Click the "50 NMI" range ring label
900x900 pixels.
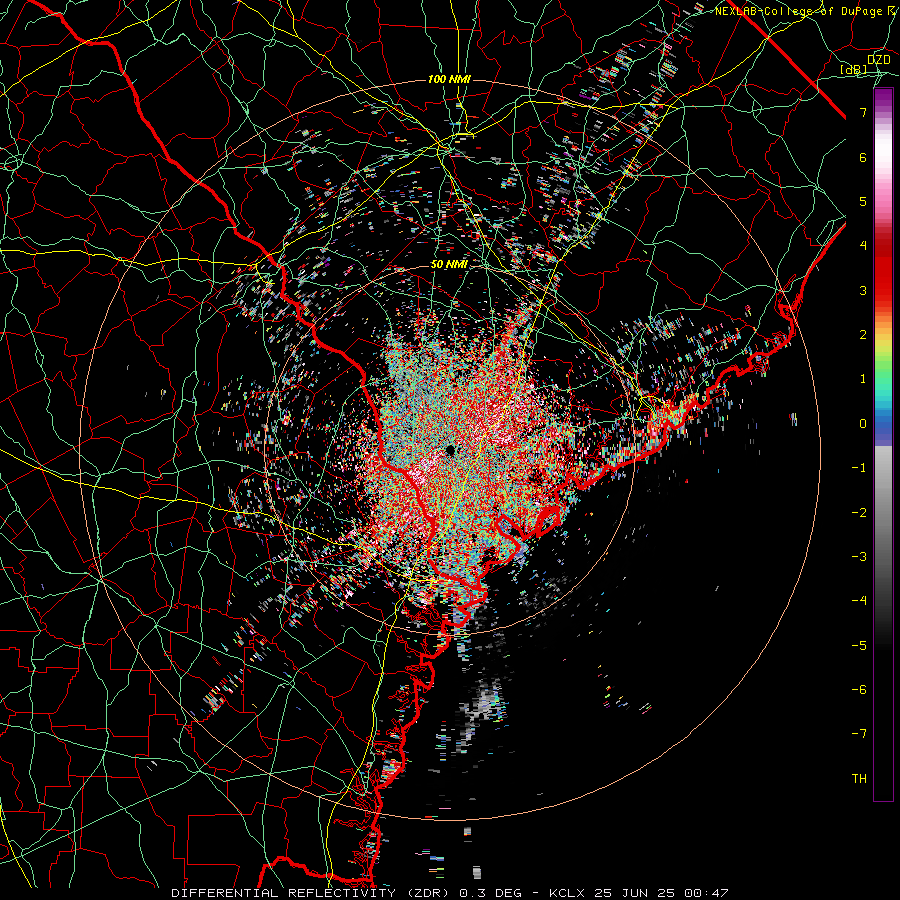(449, 264)
